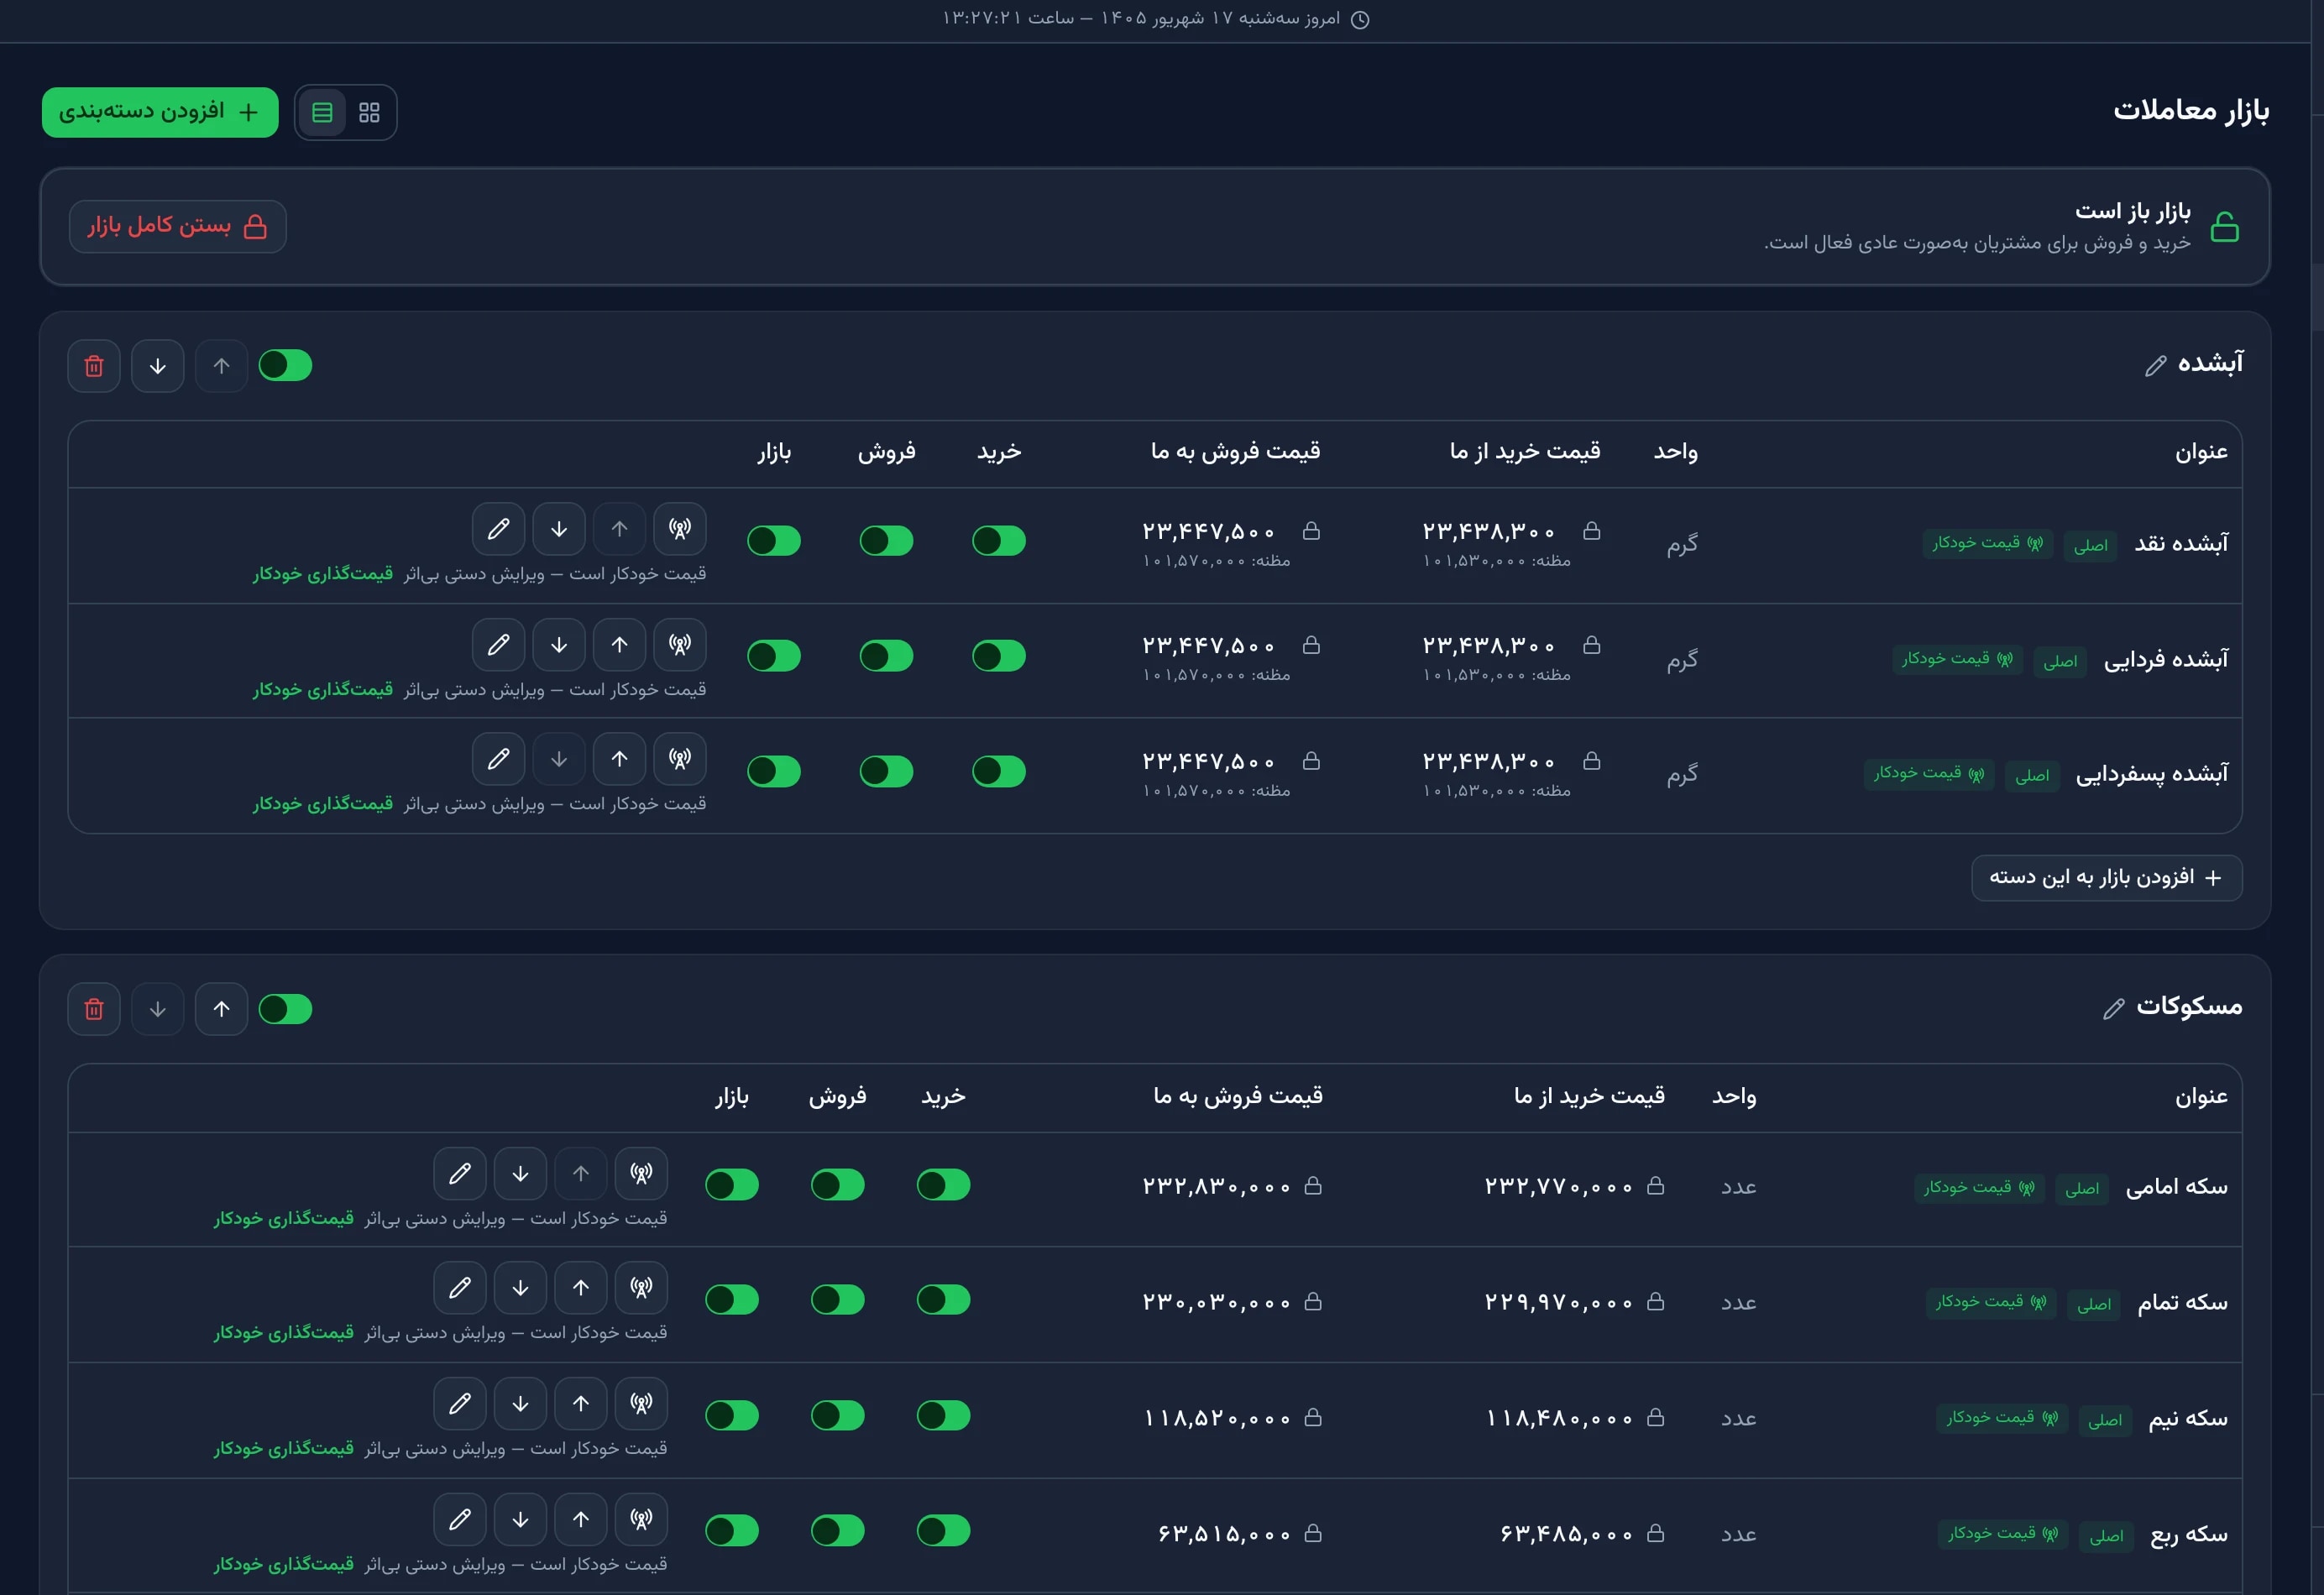Click افزودن دسته‌بندی green button
Image resolution: width=2324 pixels, height=1595 pixels.
[x=160, y=112]
